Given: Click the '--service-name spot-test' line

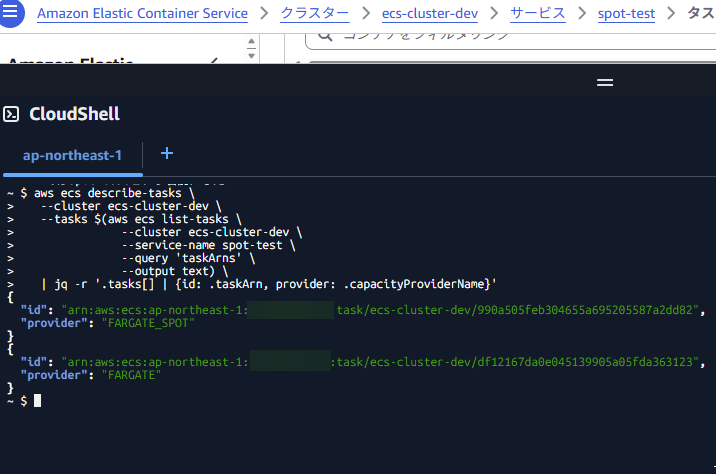Looking at the screenshot, I should (x=208, y=245).
